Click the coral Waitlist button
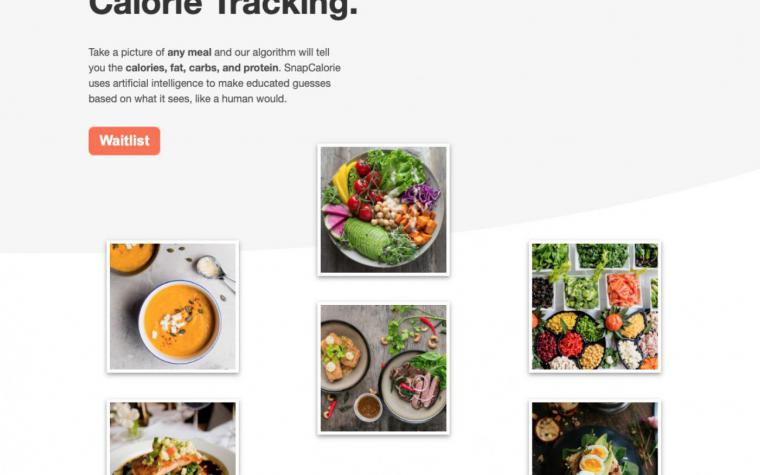Image resolution: width=760 pixels, height=475 pixels. click(124, 141)
